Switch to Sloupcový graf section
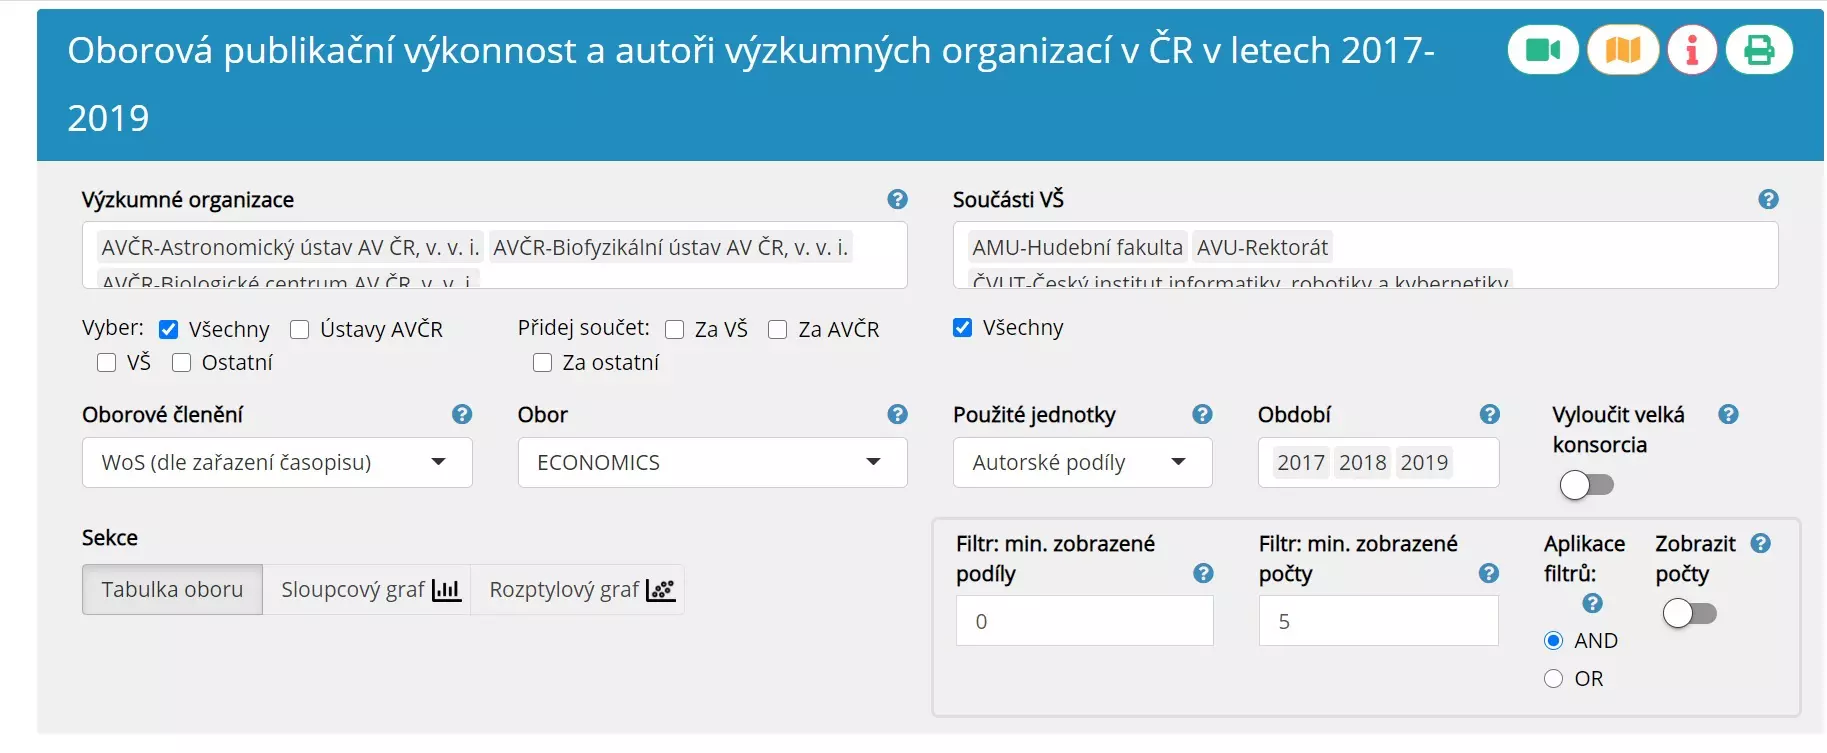The height and width of the screenshot is (753, 1827). (367, 589)
